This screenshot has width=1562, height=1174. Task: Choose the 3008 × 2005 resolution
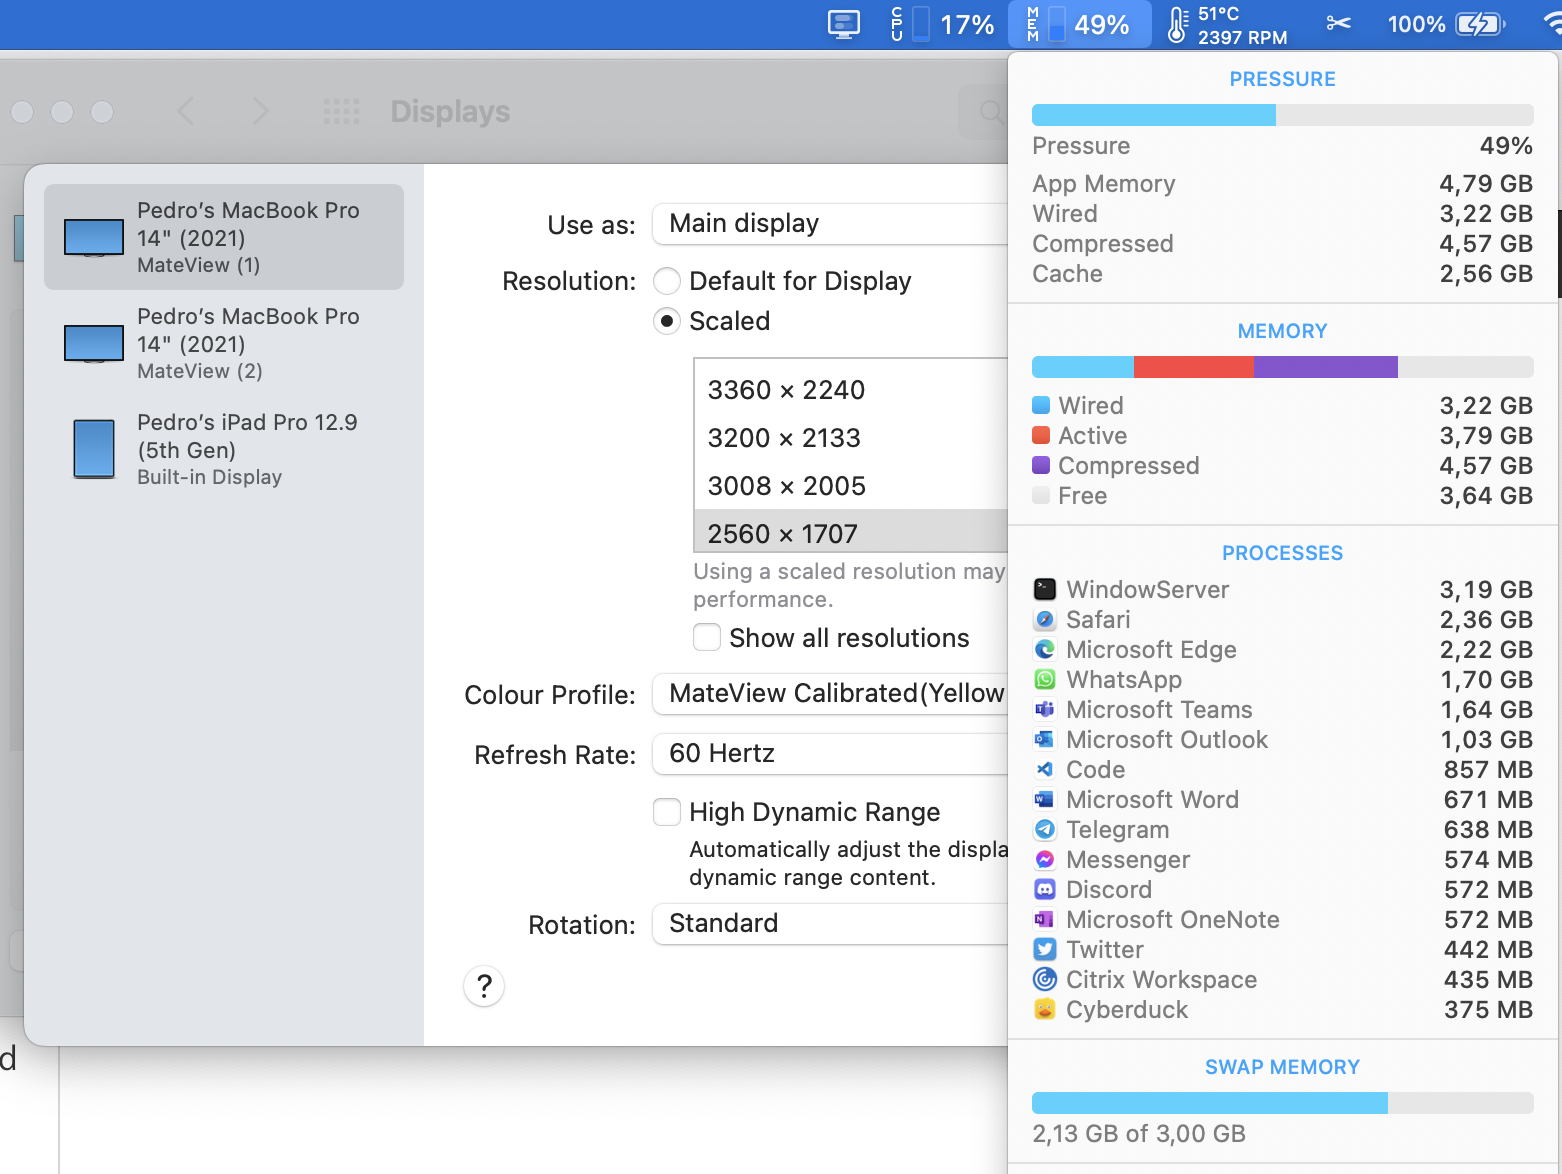[x=851, y=486]
